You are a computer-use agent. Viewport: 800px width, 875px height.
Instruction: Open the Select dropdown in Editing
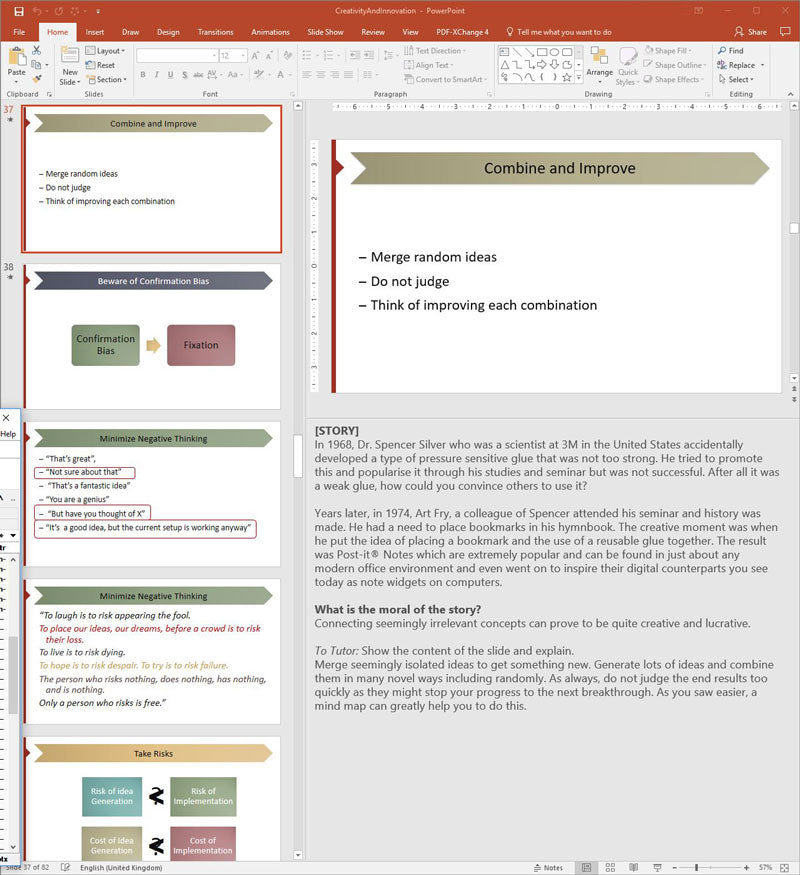(x=736, y=80)
